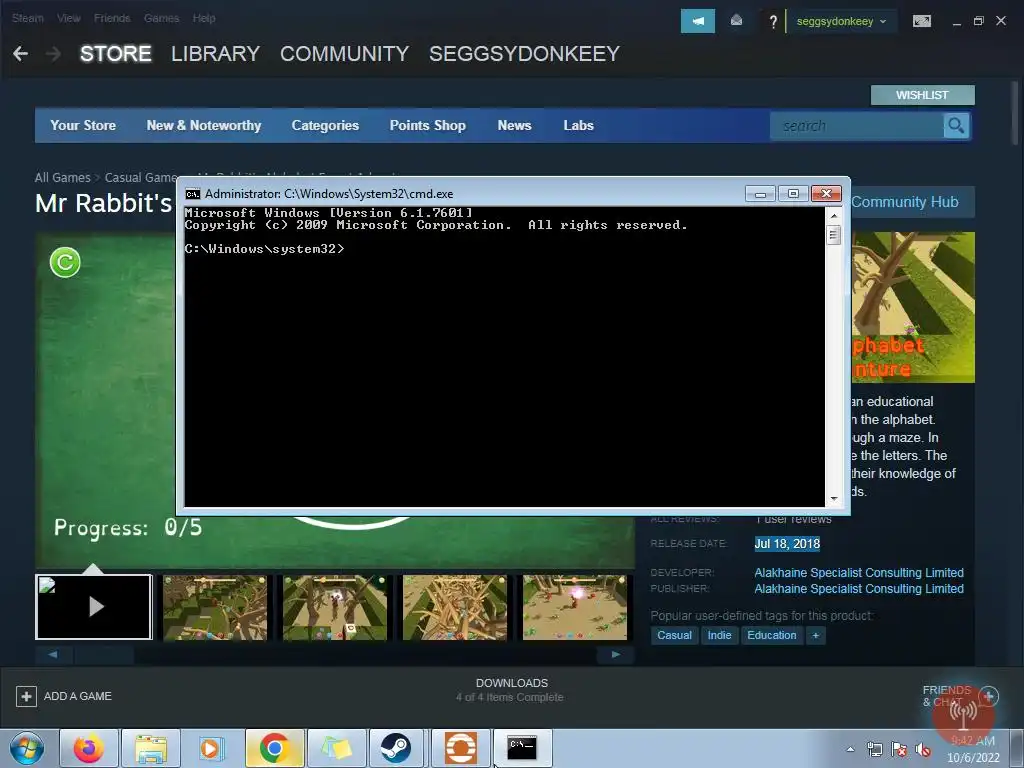Open Google Chrome from the taskbar
1024x768 pixels.
click(x=274, y=748)
